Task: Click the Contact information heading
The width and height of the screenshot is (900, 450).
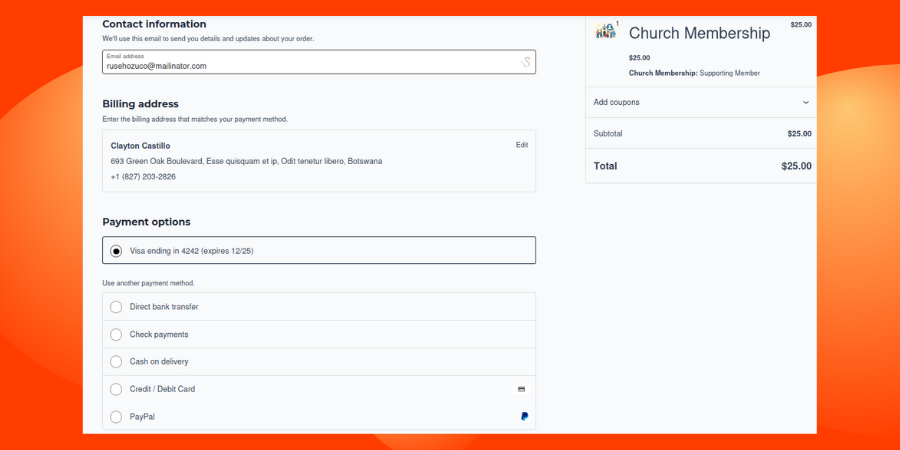Action: pos(154,24)
